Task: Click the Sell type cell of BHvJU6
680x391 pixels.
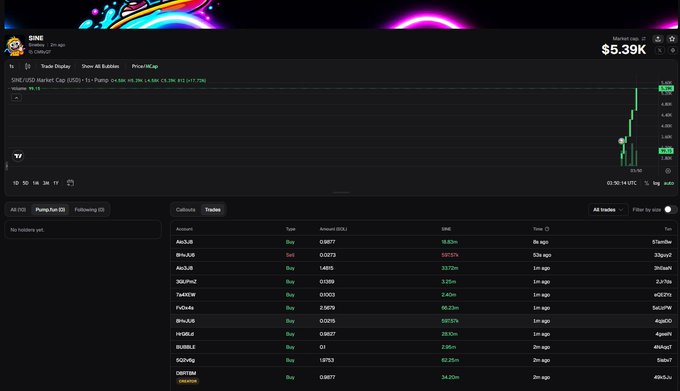Action: (x=290, y=255)
